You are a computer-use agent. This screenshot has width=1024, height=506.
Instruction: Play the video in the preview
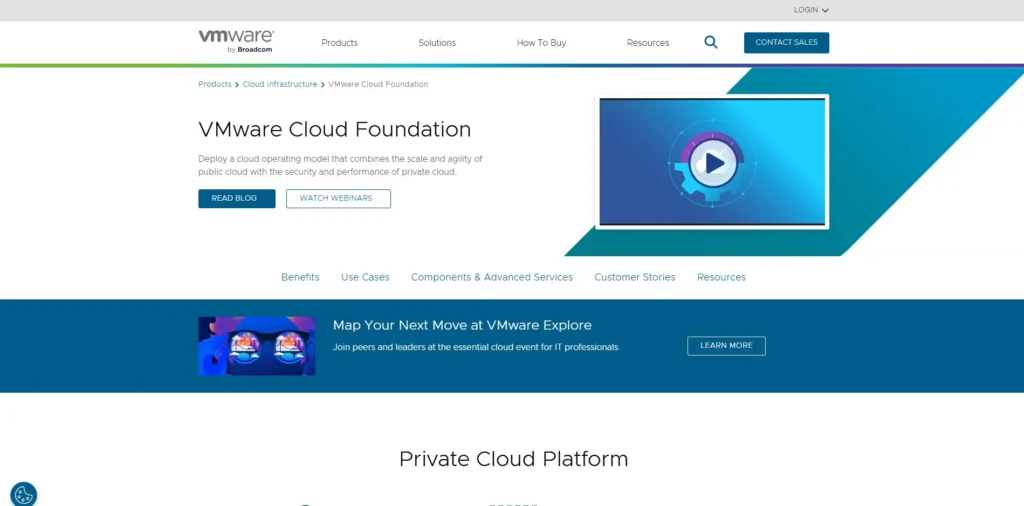click(712, 163)
